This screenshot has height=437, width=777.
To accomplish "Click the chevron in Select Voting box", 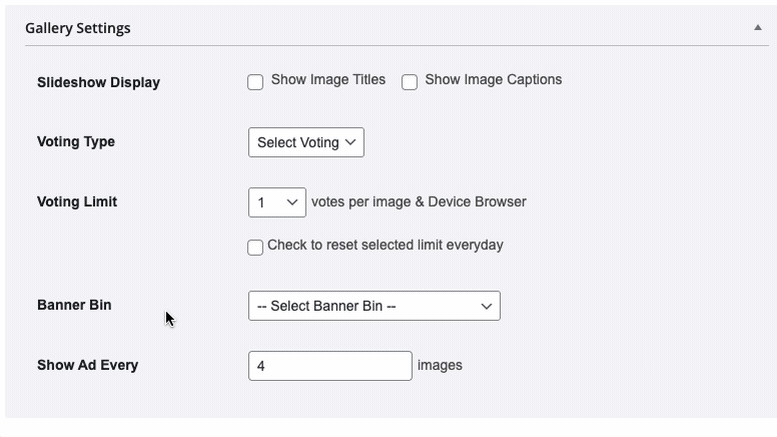I will tap(350, 143).
